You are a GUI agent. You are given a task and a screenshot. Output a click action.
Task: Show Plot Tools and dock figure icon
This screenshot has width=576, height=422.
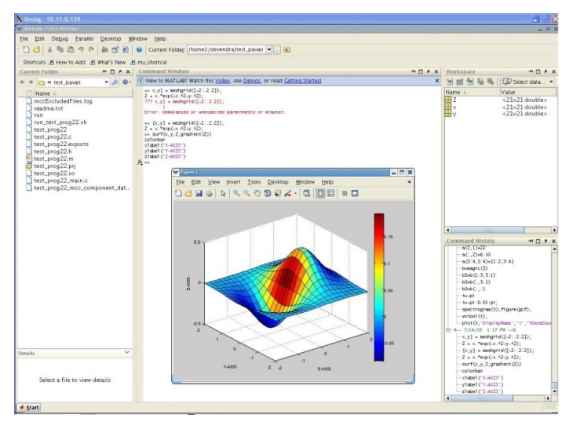(x=354, y=193)
